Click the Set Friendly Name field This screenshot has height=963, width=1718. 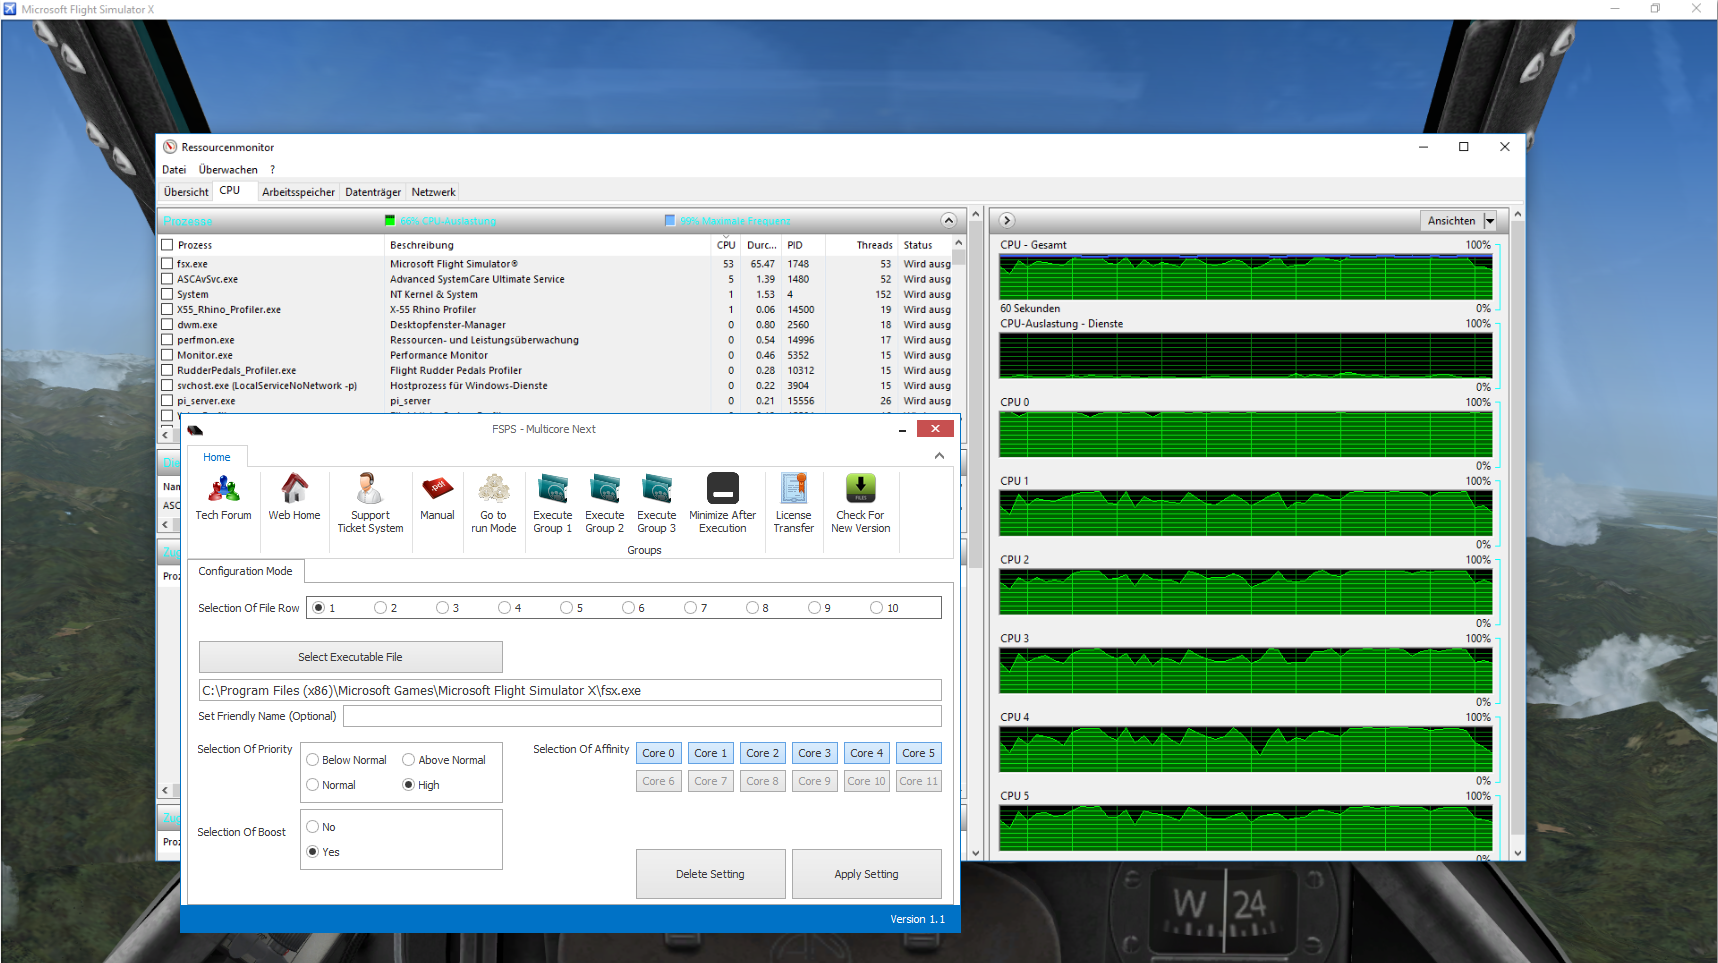[642, 716]
